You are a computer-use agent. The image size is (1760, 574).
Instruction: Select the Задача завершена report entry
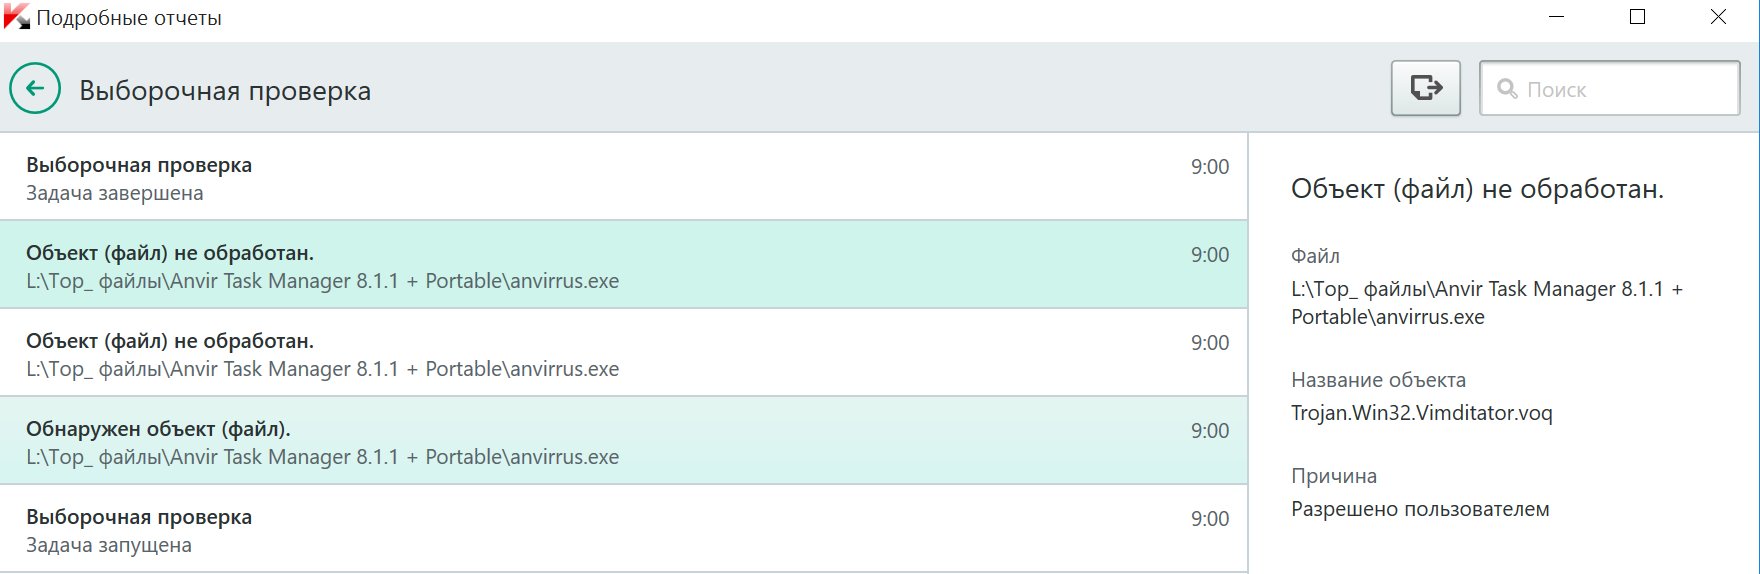[624, 177]
